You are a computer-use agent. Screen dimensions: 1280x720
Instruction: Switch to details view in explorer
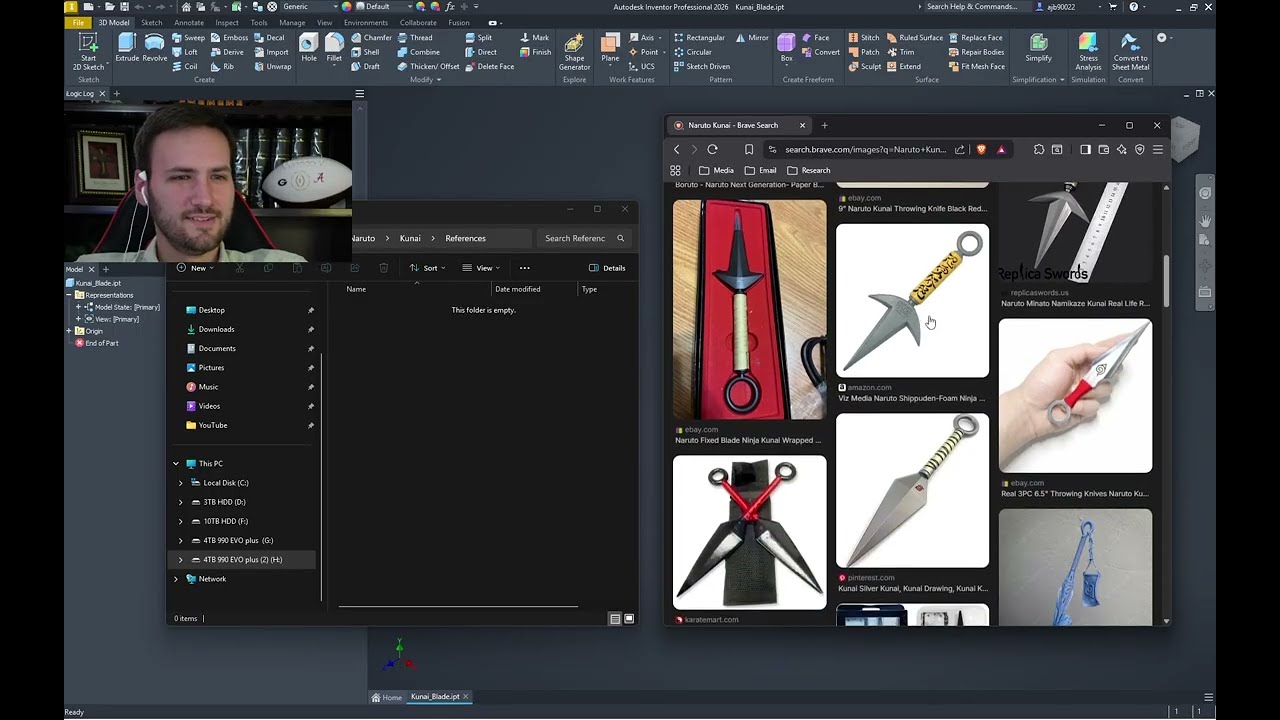(615, 619)
